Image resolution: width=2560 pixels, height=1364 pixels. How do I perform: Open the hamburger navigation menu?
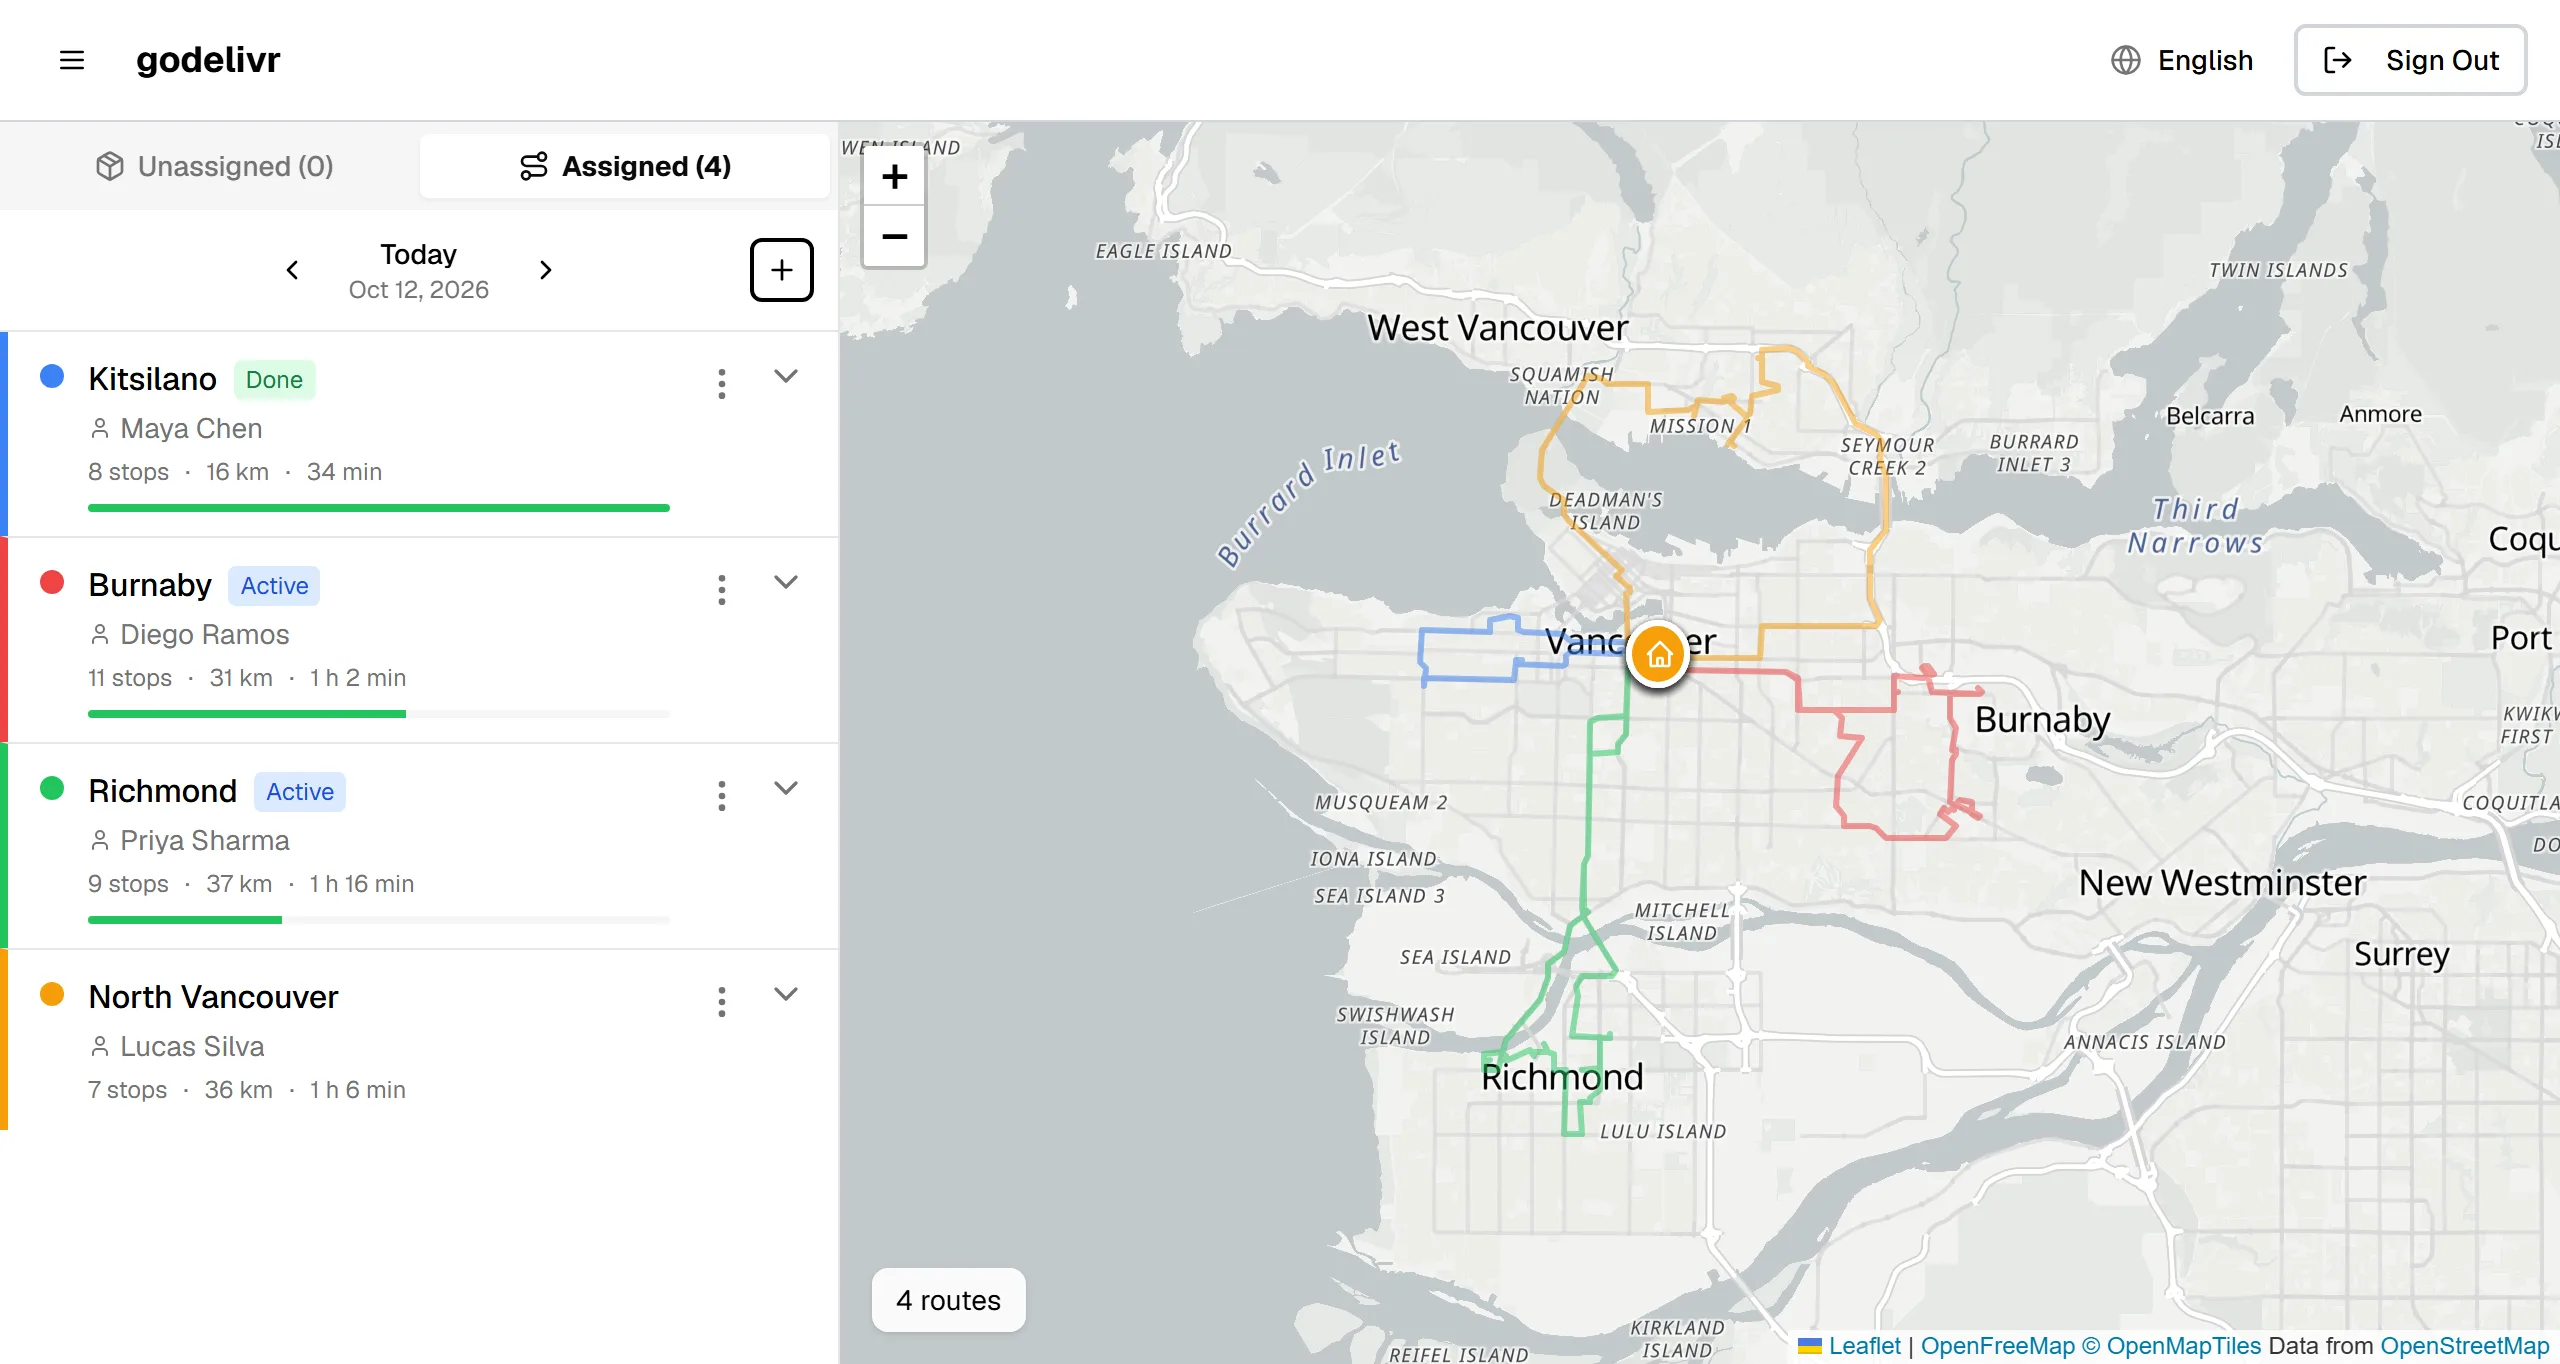[x=72, y=60]
